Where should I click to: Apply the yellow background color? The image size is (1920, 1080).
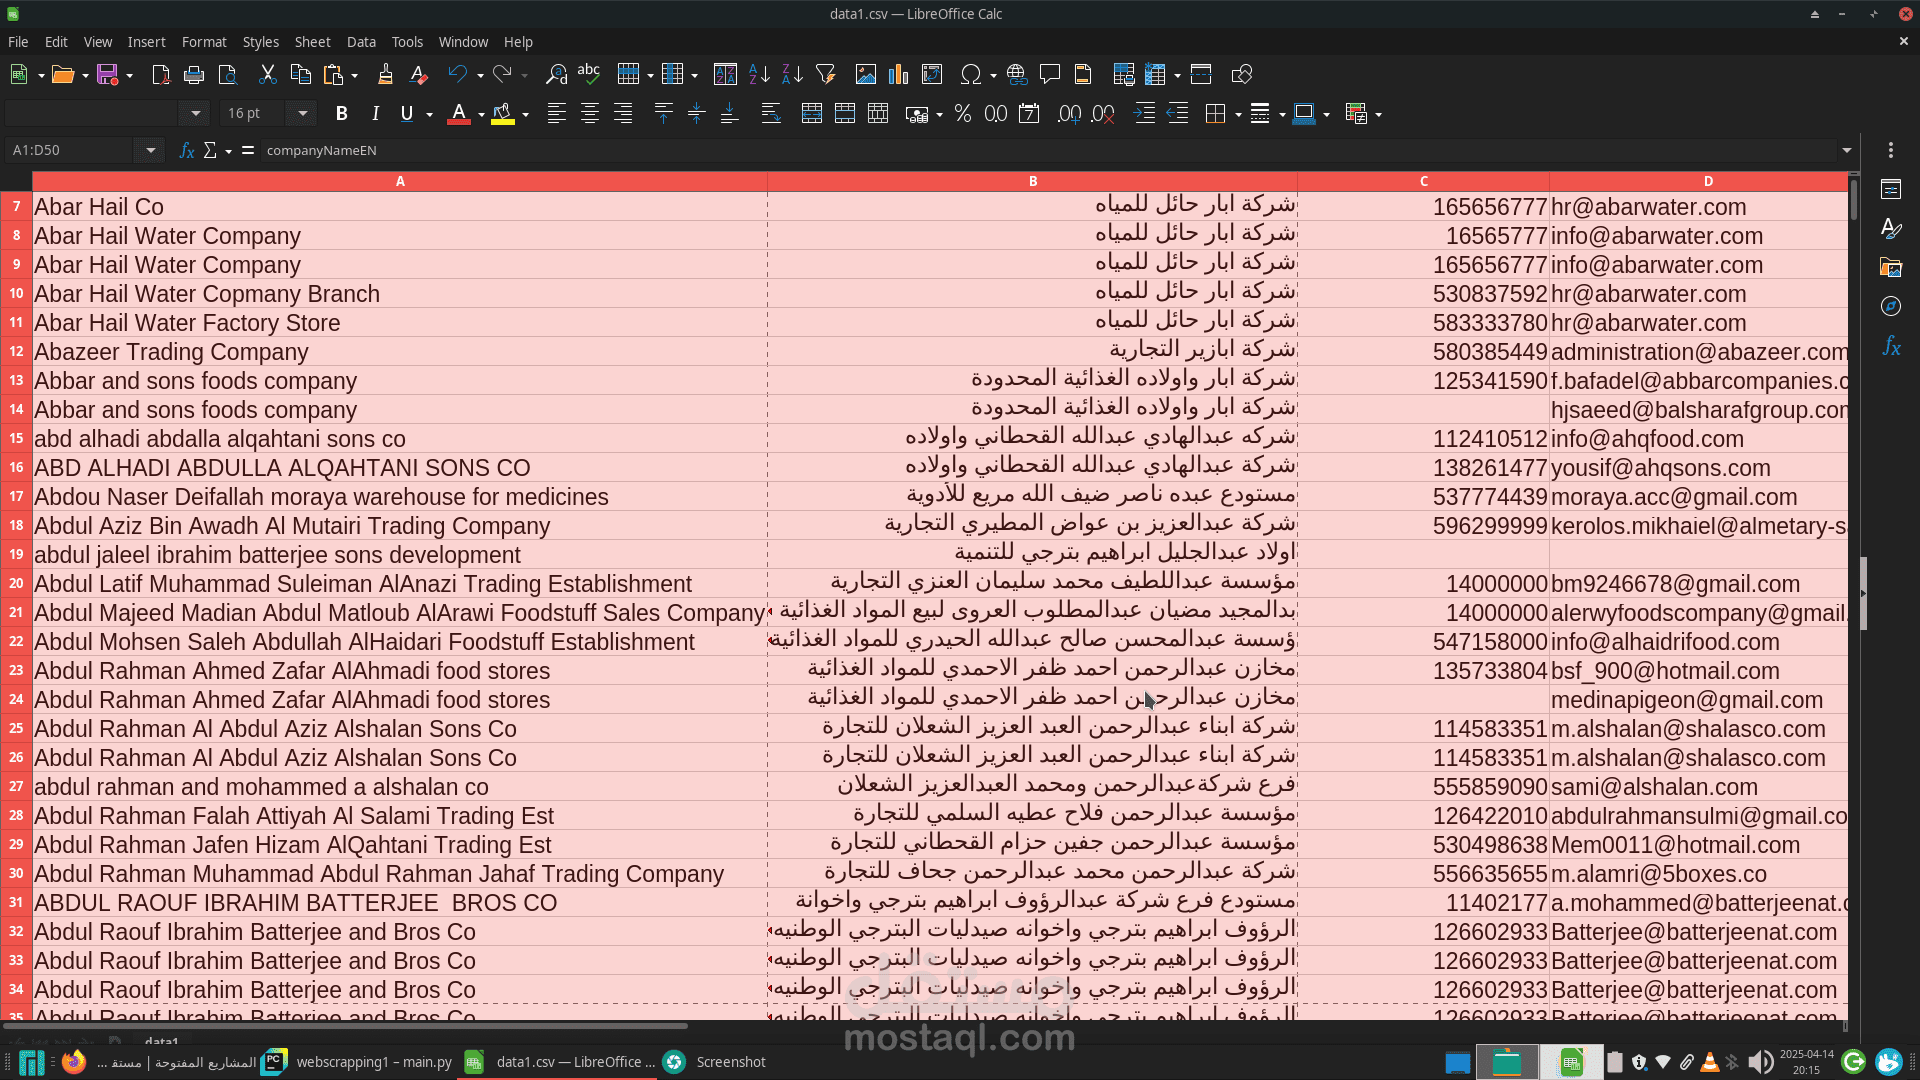click(x=503, y=114)
